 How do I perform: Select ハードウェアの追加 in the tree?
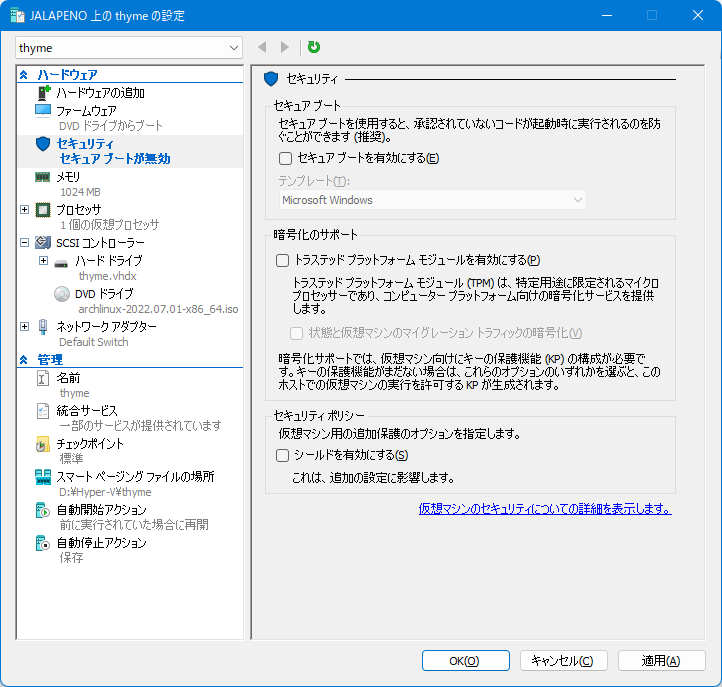pyautogui.click(x=100, y=93)
